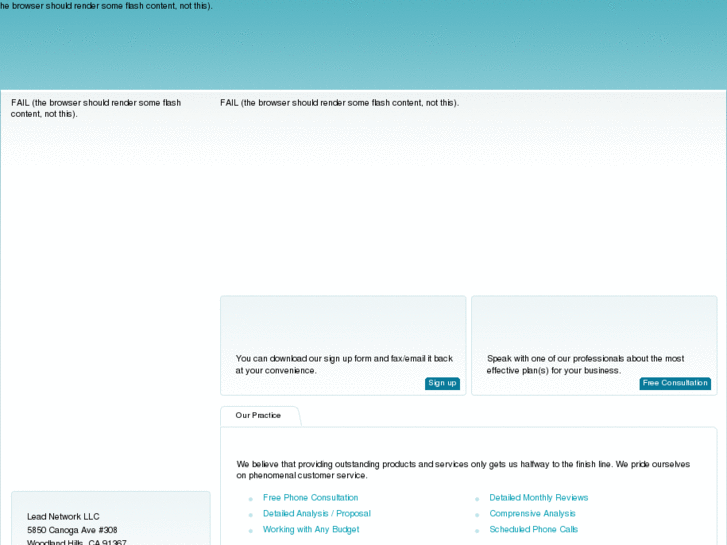Click the Free Consultation button

[675, 383]
